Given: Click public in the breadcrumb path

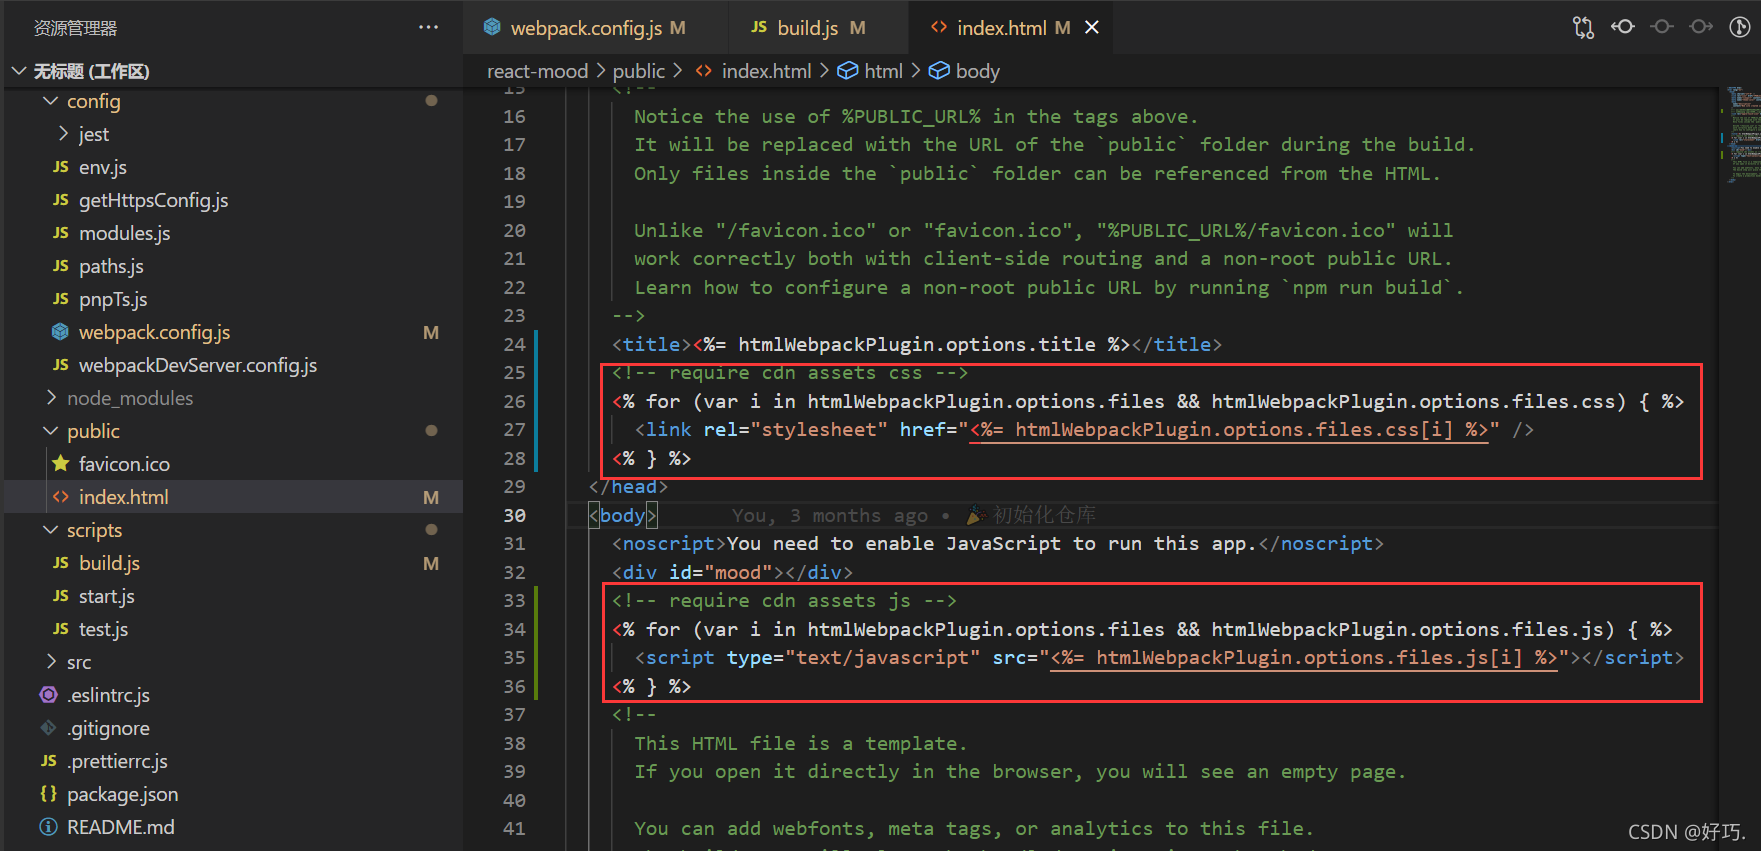Looking at the screenshot, I should tap(638, 71).
